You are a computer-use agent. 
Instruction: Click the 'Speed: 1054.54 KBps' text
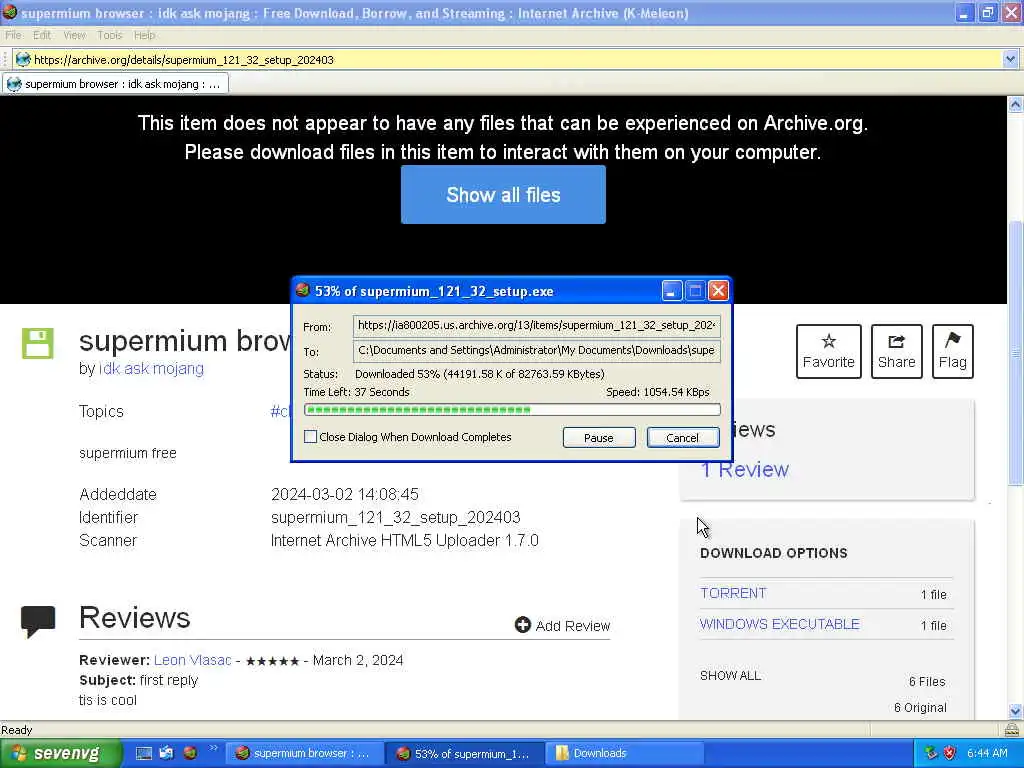click(658, 392)
